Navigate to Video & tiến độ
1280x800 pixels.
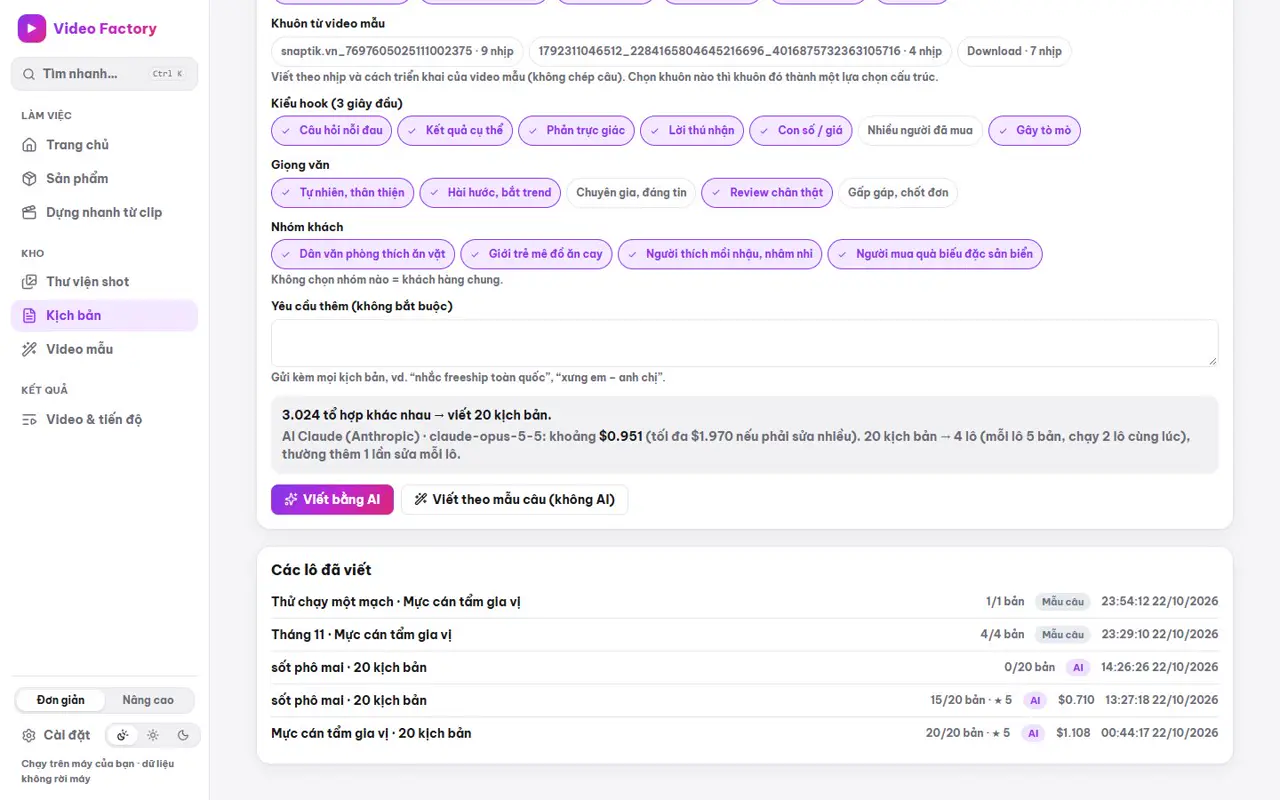pos(104,420)
